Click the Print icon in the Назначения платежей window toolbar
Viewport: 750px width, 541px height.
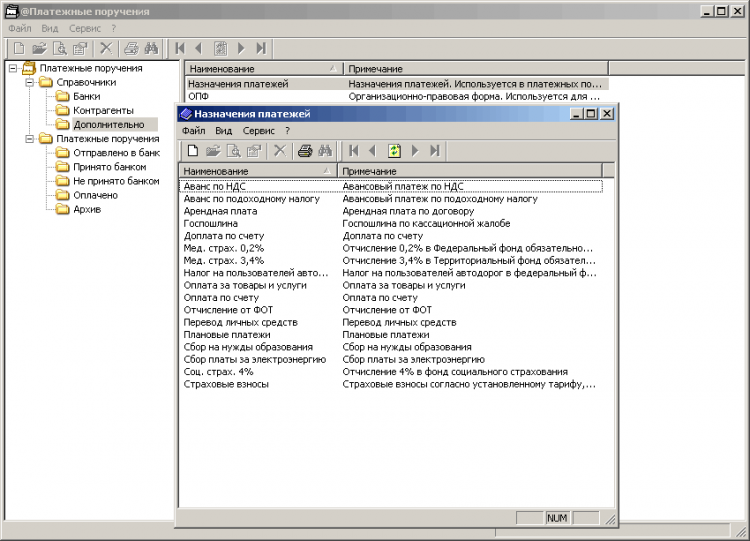(x=304, y=151)
